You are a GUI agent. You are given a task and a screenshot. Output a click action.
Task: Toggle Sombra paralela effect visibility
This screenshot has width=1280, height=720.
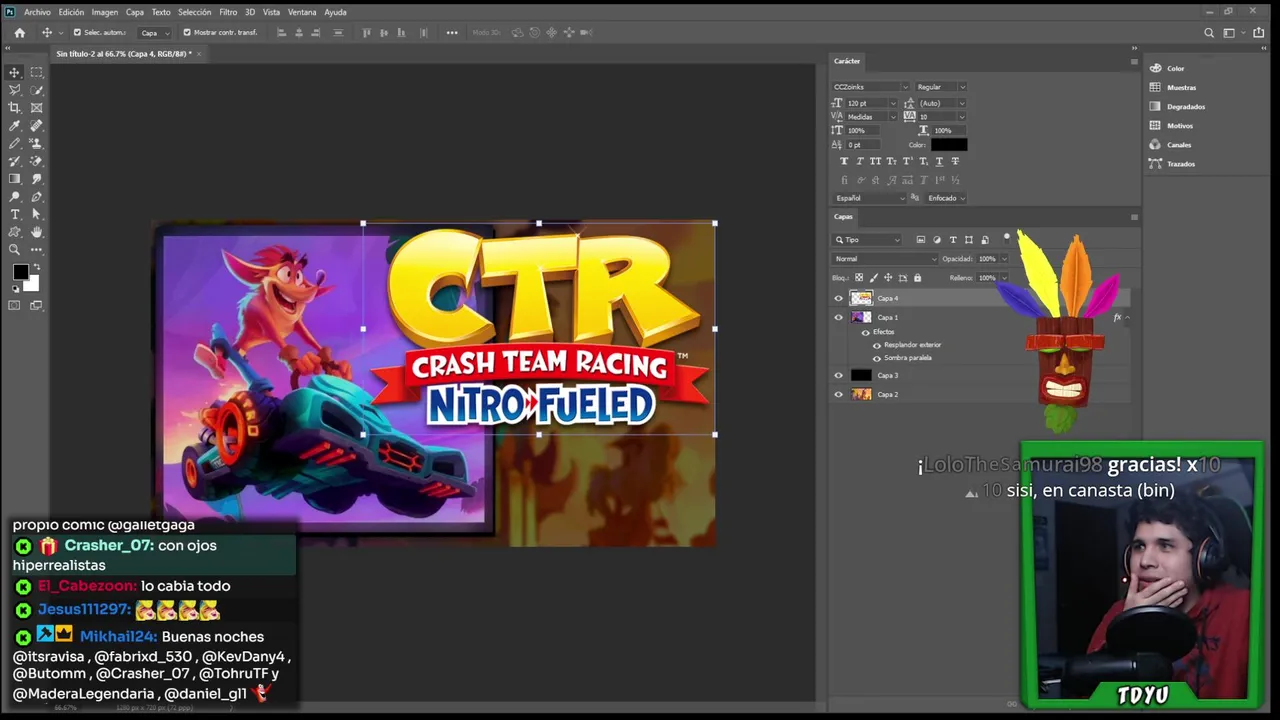[x=877, y=358]
